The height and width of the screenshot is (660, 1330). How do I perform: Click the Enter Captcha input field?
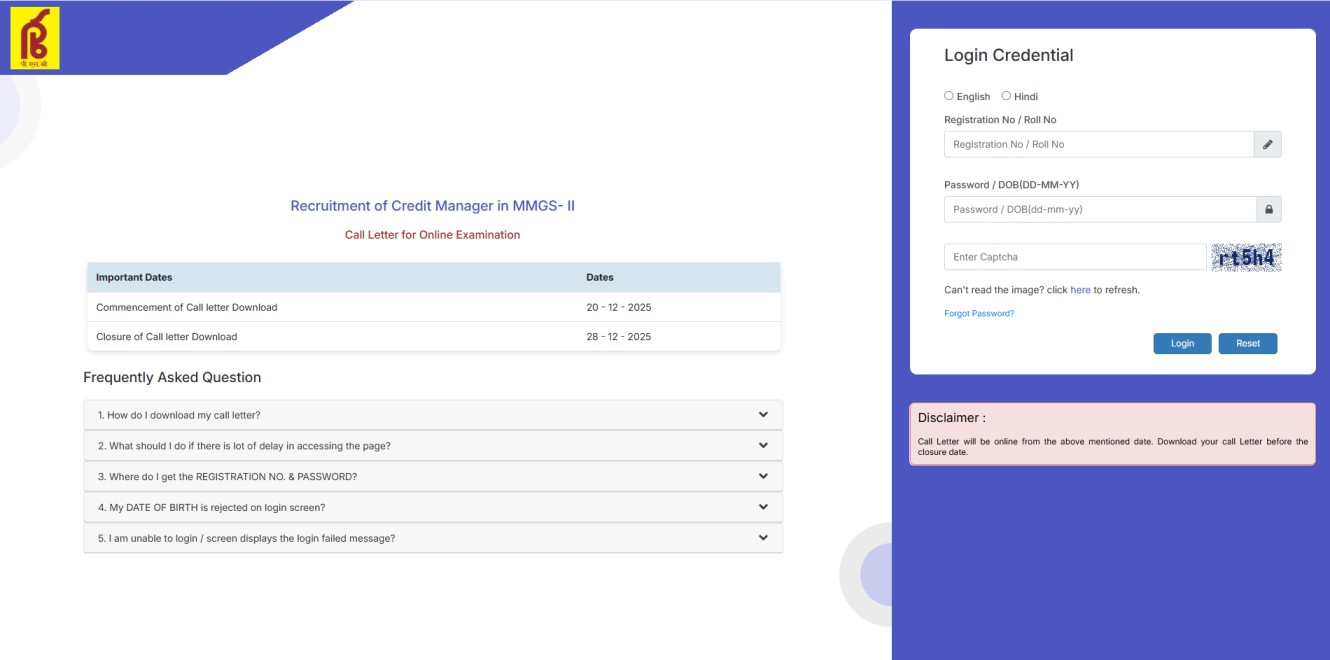[1075, 257]
